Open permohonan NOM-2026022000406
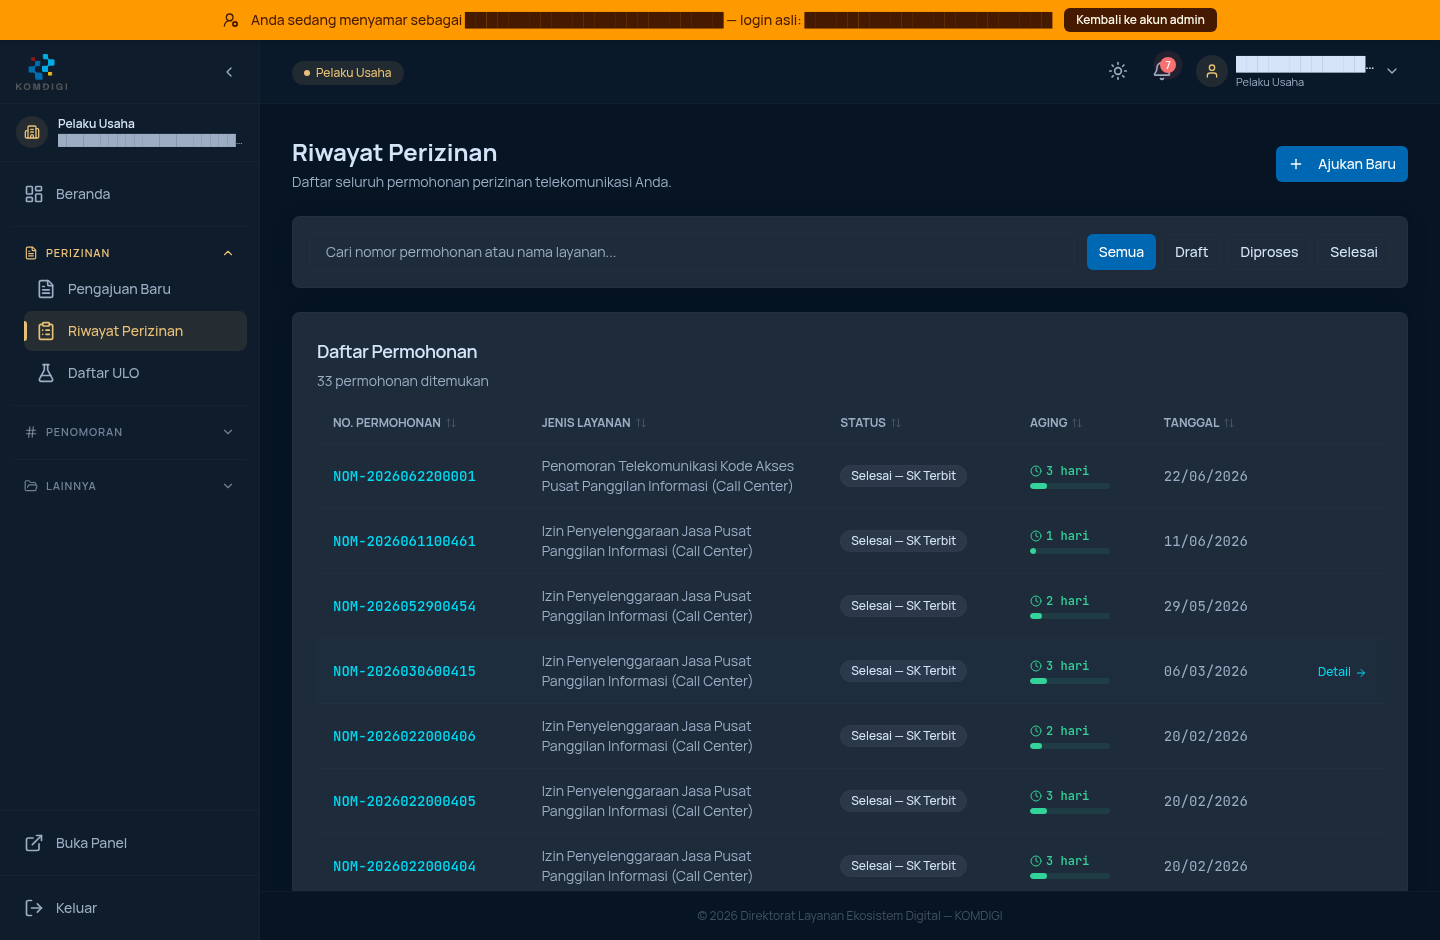This screenshot has width=1440, height=940. 404,736
